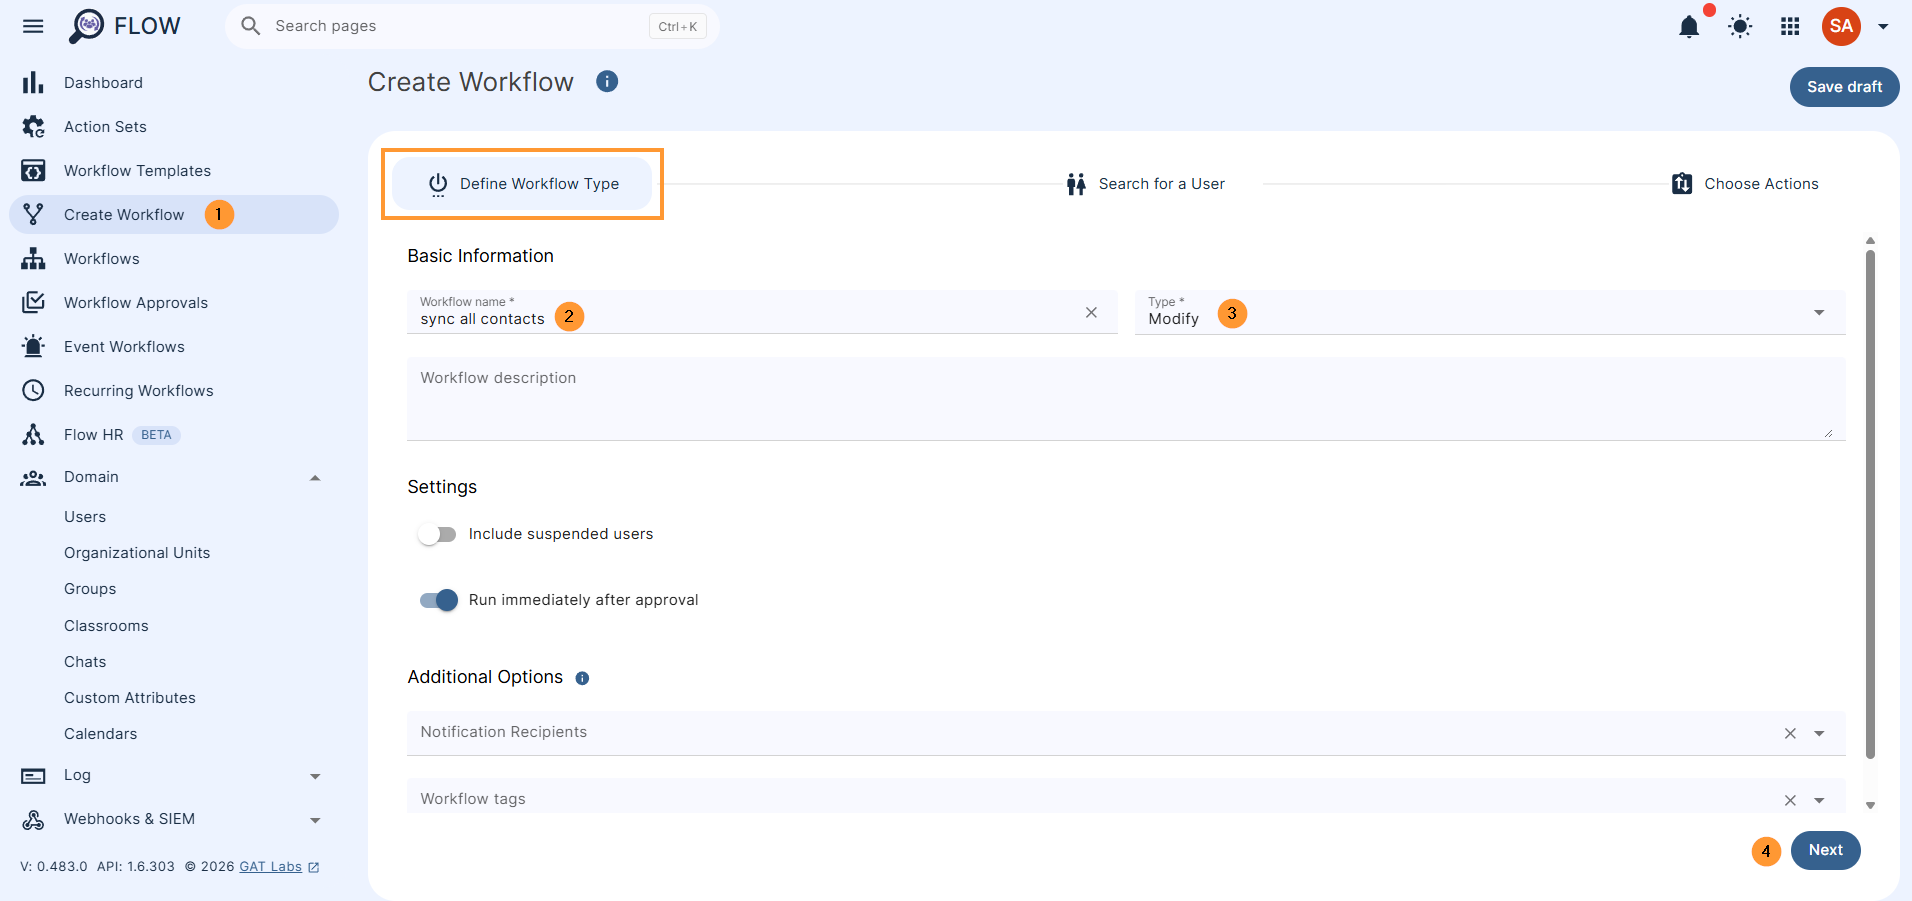Screen dimensions: 1912x901
Task: Click the Action Sets gear icon
Action: 33,127
